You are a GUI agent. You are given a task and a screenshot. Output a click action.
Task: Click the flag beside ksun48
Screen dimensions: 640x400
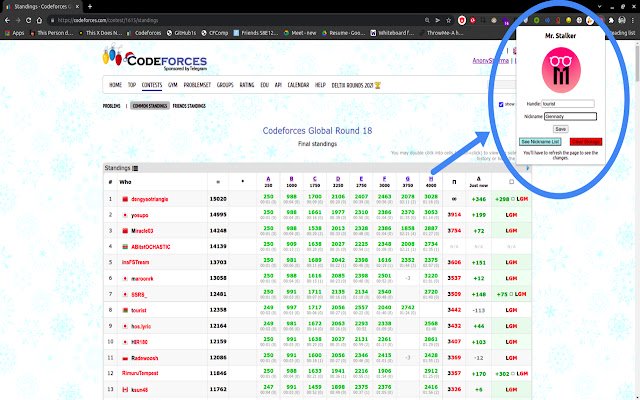125,390
